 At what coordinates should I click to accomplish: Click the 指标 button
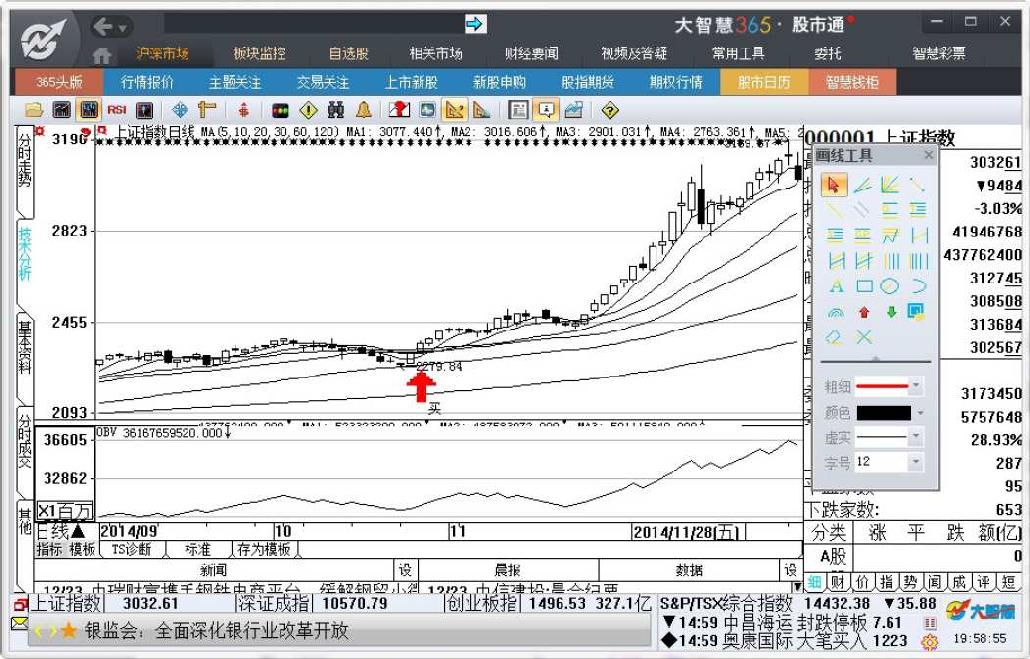[50, 549]
